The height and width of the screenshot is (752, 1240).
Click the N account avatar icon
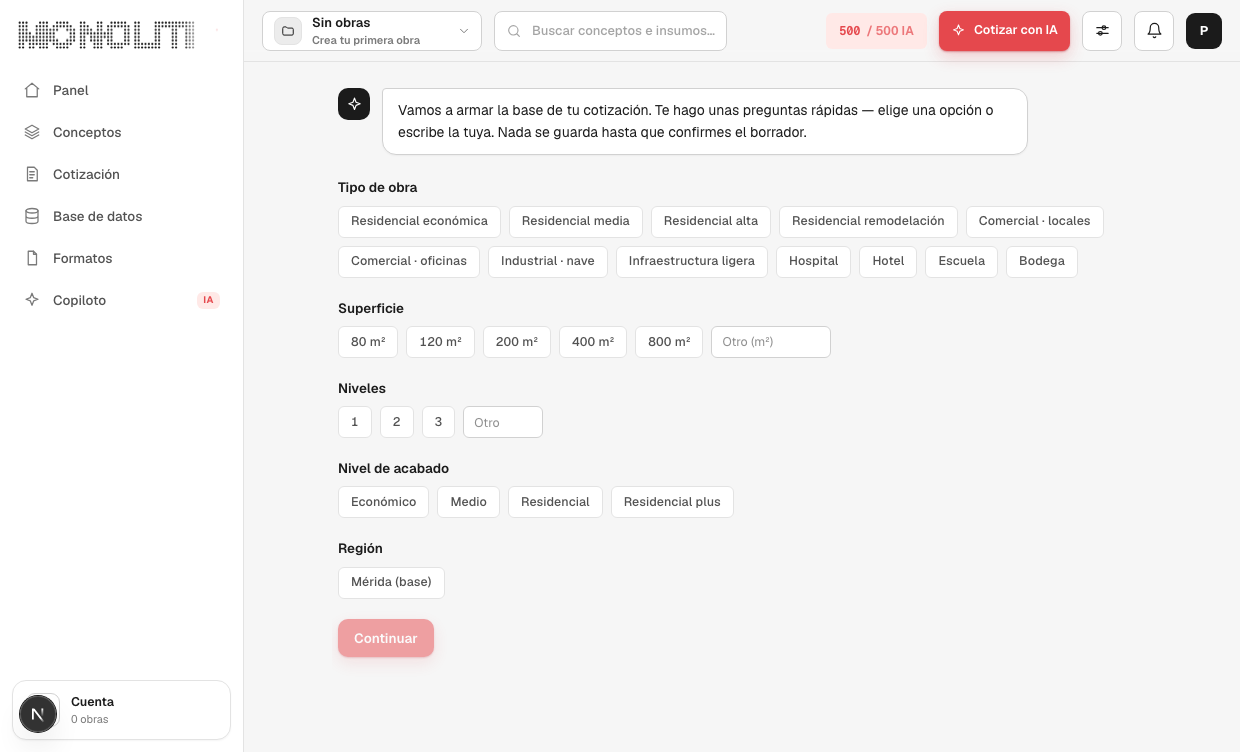[x=38, y=714]
